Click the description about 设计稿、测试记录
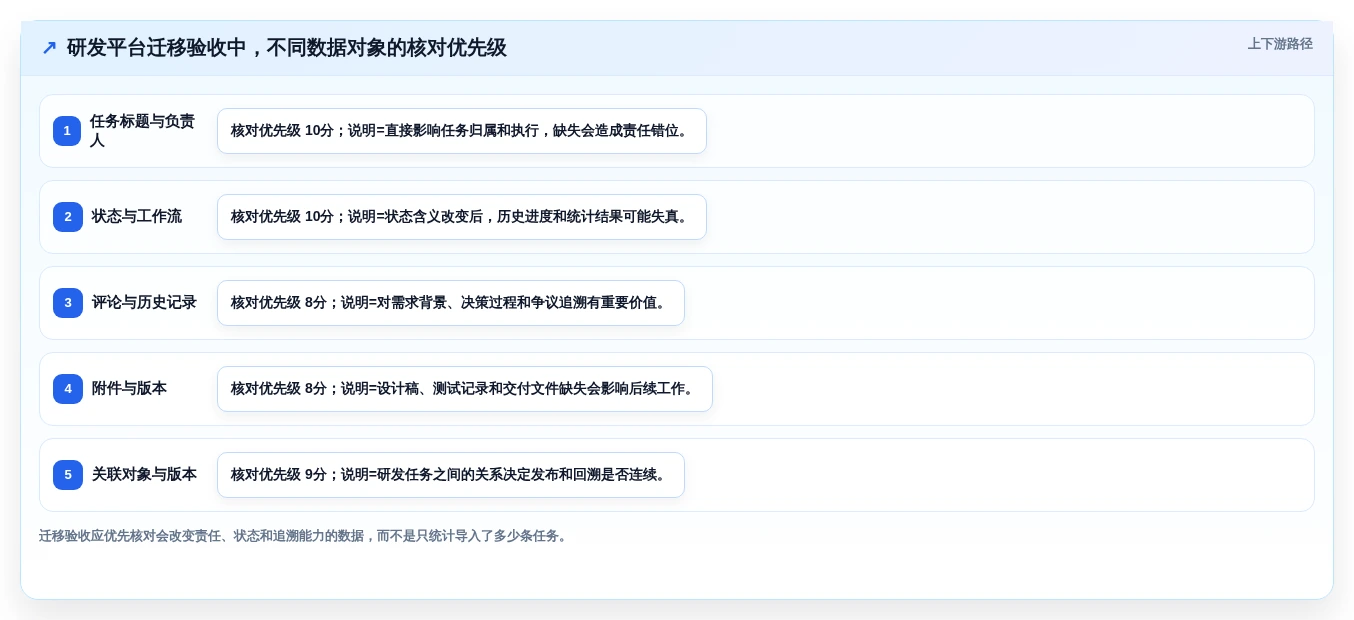The image size is (1354, 620). (x=465, y=389)
